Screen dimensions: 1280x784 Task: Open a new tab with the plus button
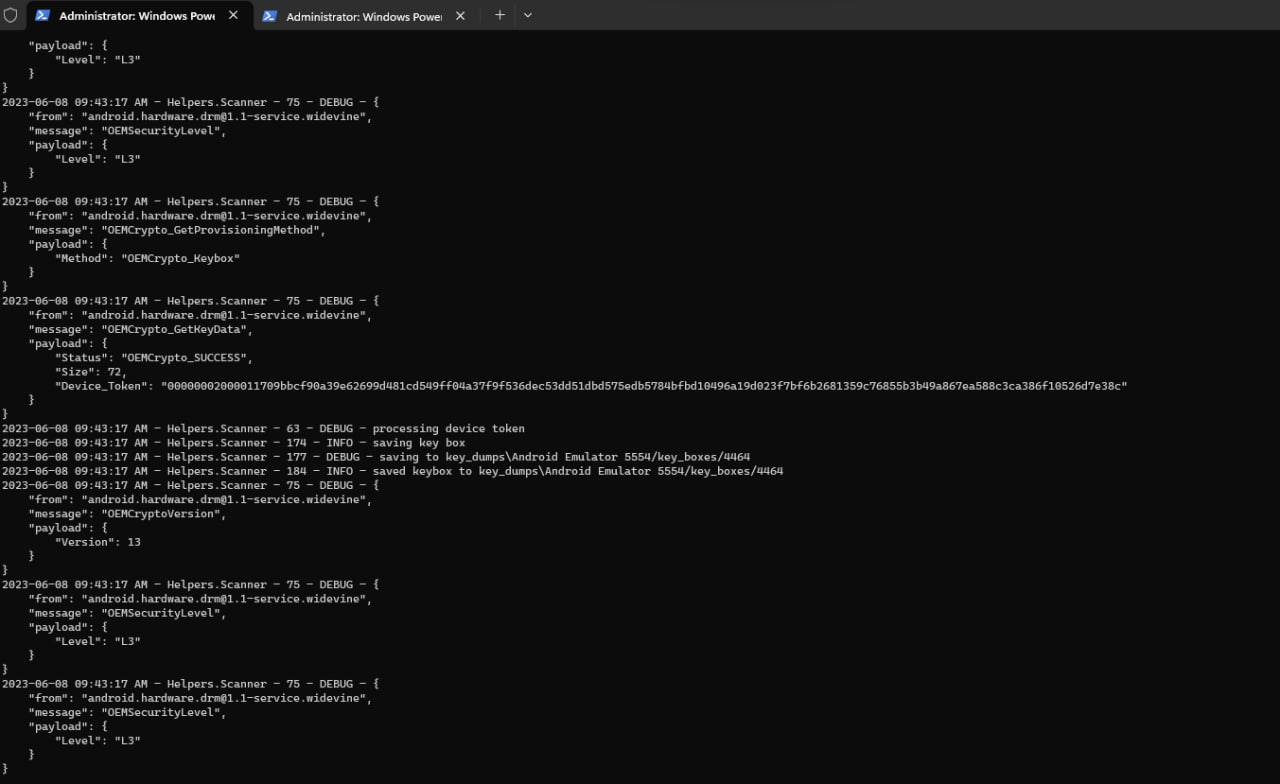click(500, 16)
